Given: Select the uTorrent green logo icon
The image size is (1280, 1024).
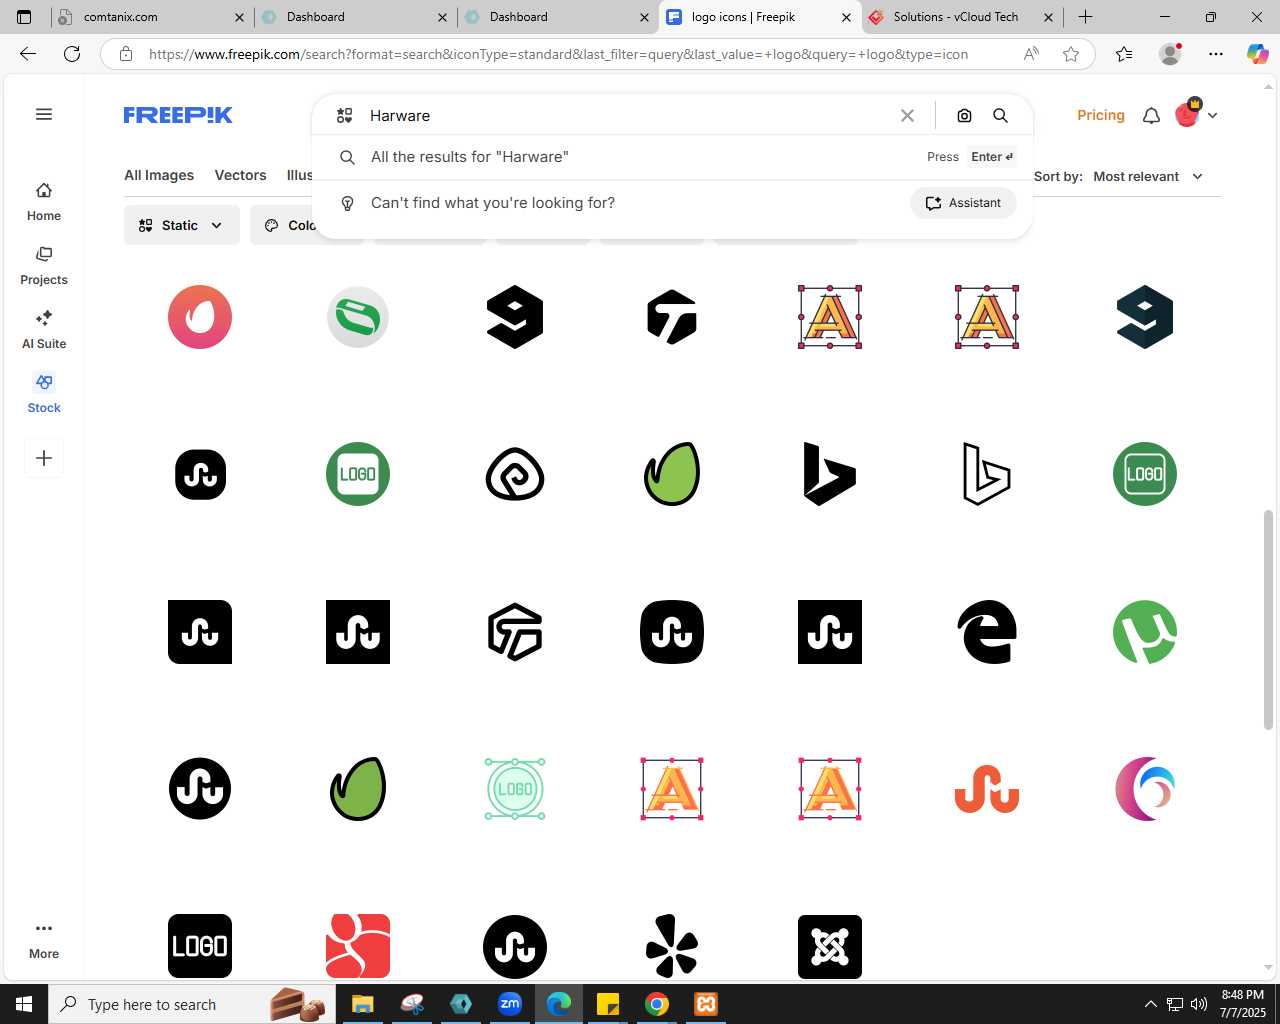Looking at the screenshot, I should click(1145, 632).
